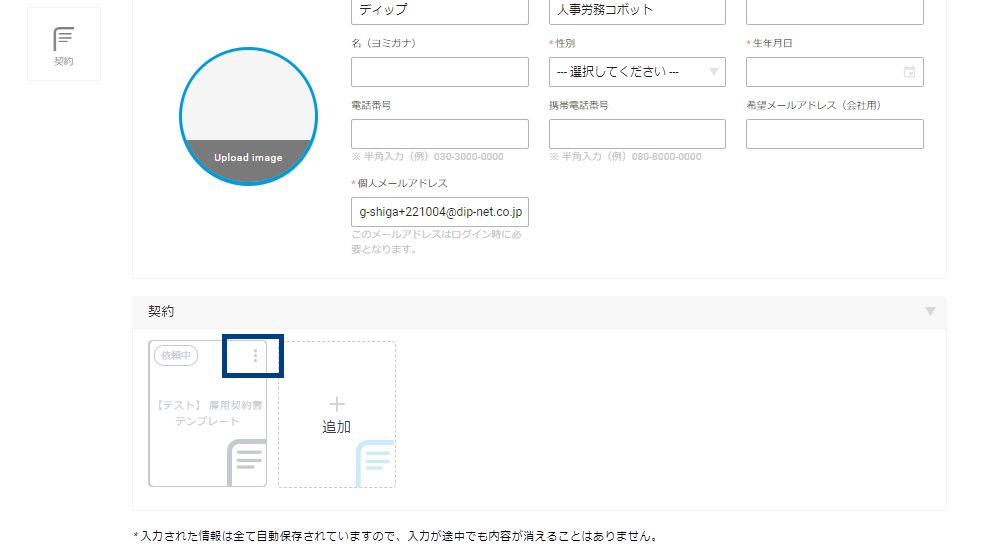This screenshot has height=554, width=1002.
Task: Click the light blue document icon on 追加 card
Action: [x=376, y=463]
